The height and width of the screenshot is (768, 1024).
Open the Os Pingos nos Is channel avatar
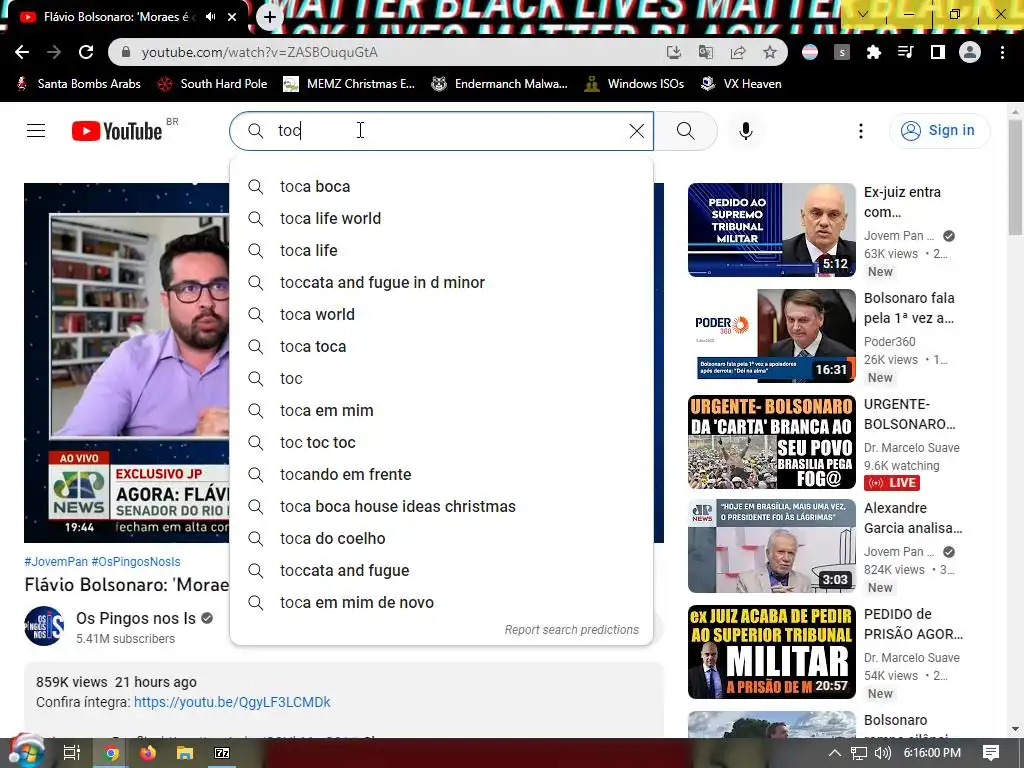point(44,626)
